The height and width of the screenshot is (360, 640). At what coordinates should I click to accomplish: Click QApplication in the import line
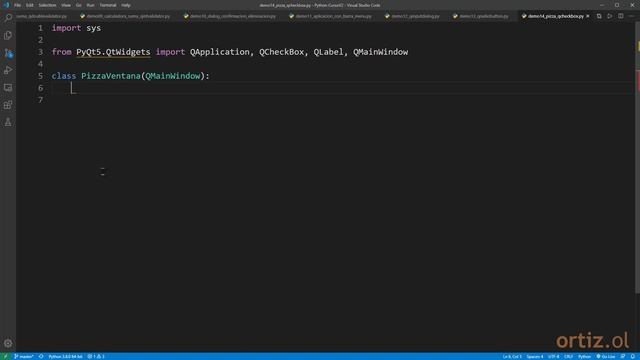click(x=220, y=52)
